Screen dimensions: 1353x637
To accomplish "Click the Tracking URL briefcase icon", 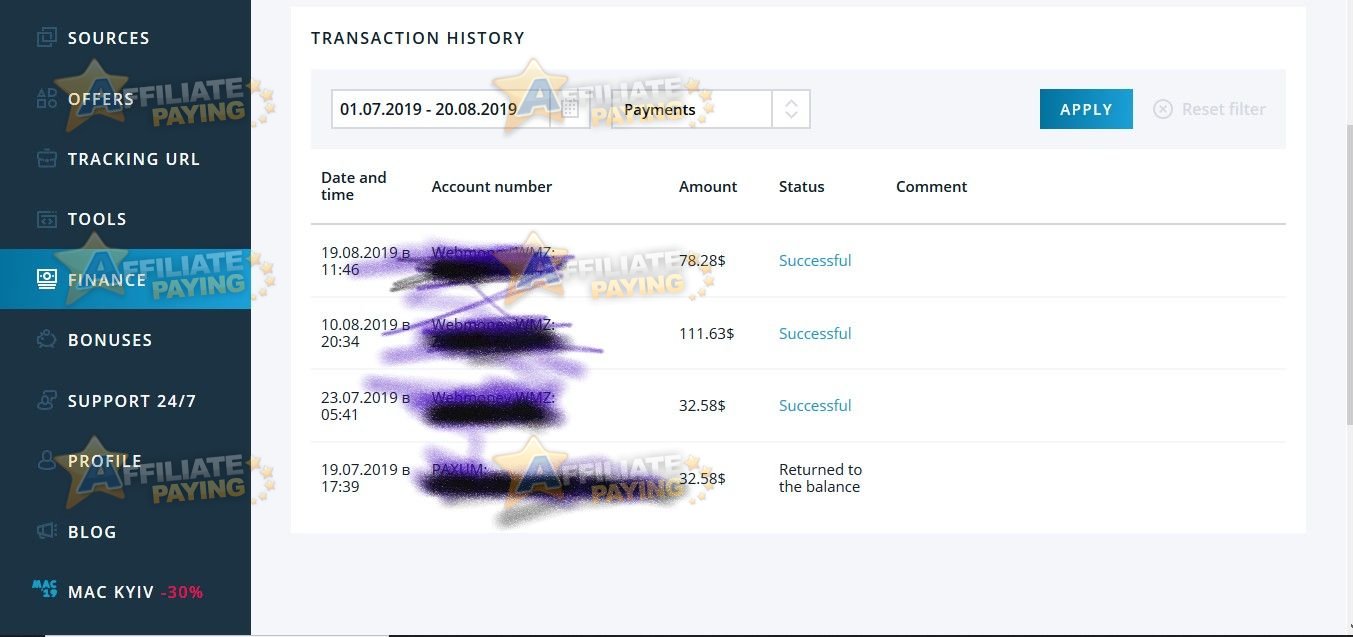I will pyautogui.click(x=47, y=158).
